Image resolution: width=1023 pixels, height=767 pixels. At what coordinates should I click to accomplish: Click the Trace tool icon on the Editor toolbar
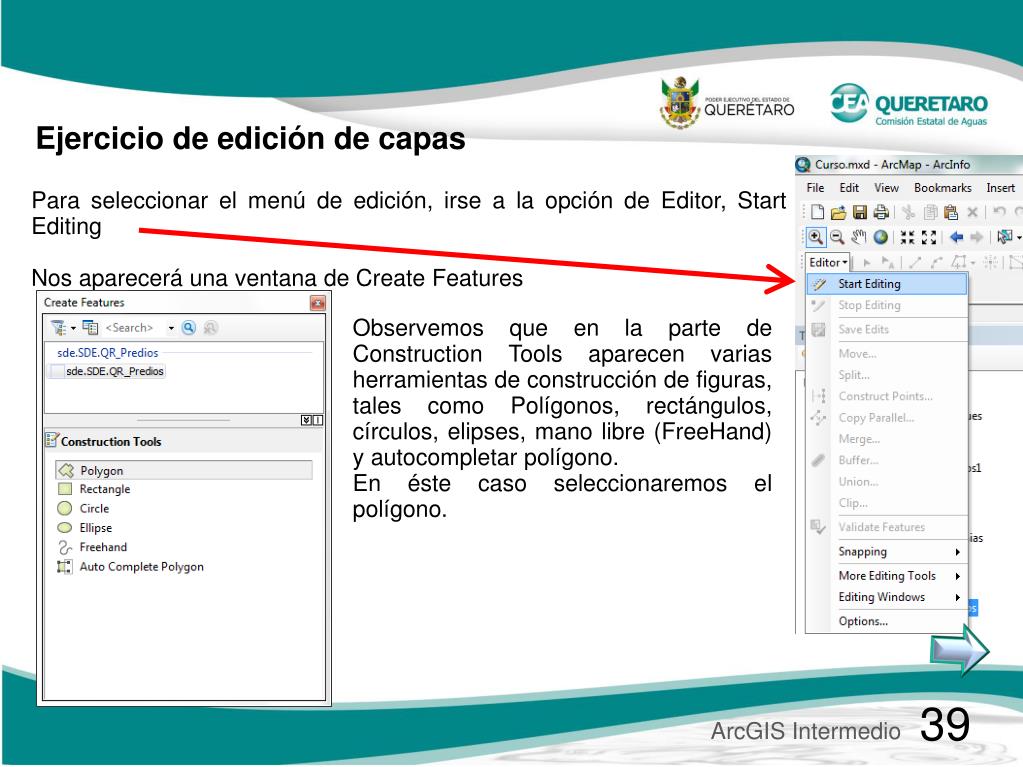coord(958,262)
